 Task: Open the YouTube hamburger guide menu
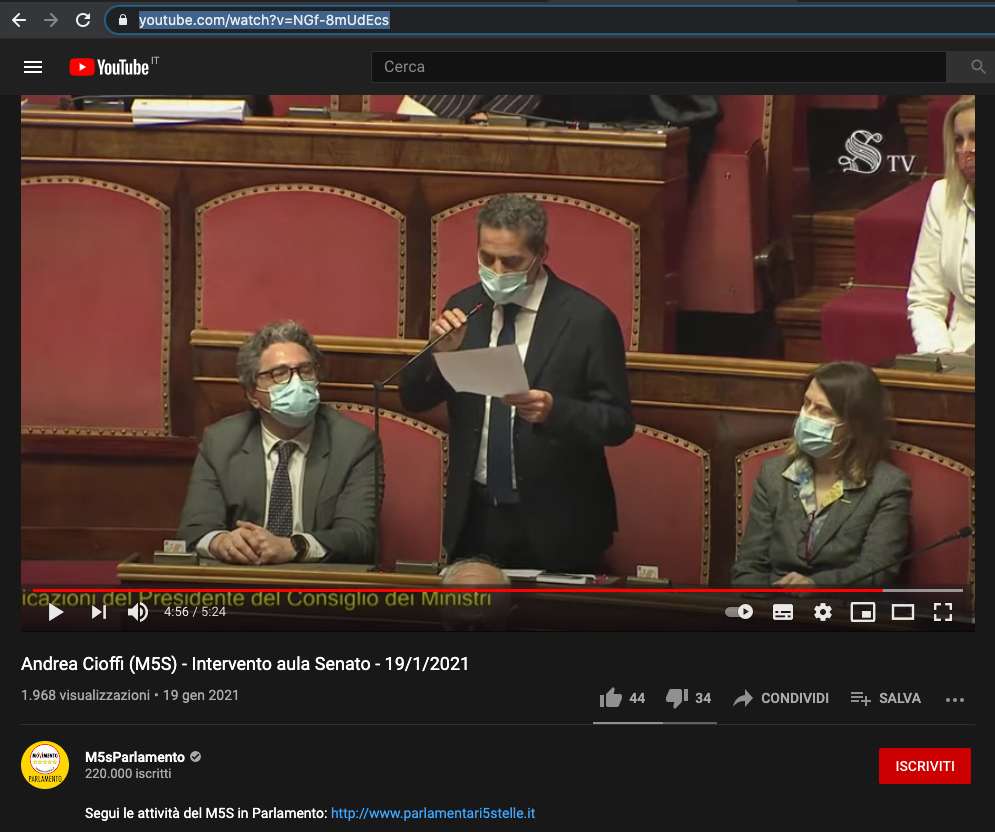point(33,67)
